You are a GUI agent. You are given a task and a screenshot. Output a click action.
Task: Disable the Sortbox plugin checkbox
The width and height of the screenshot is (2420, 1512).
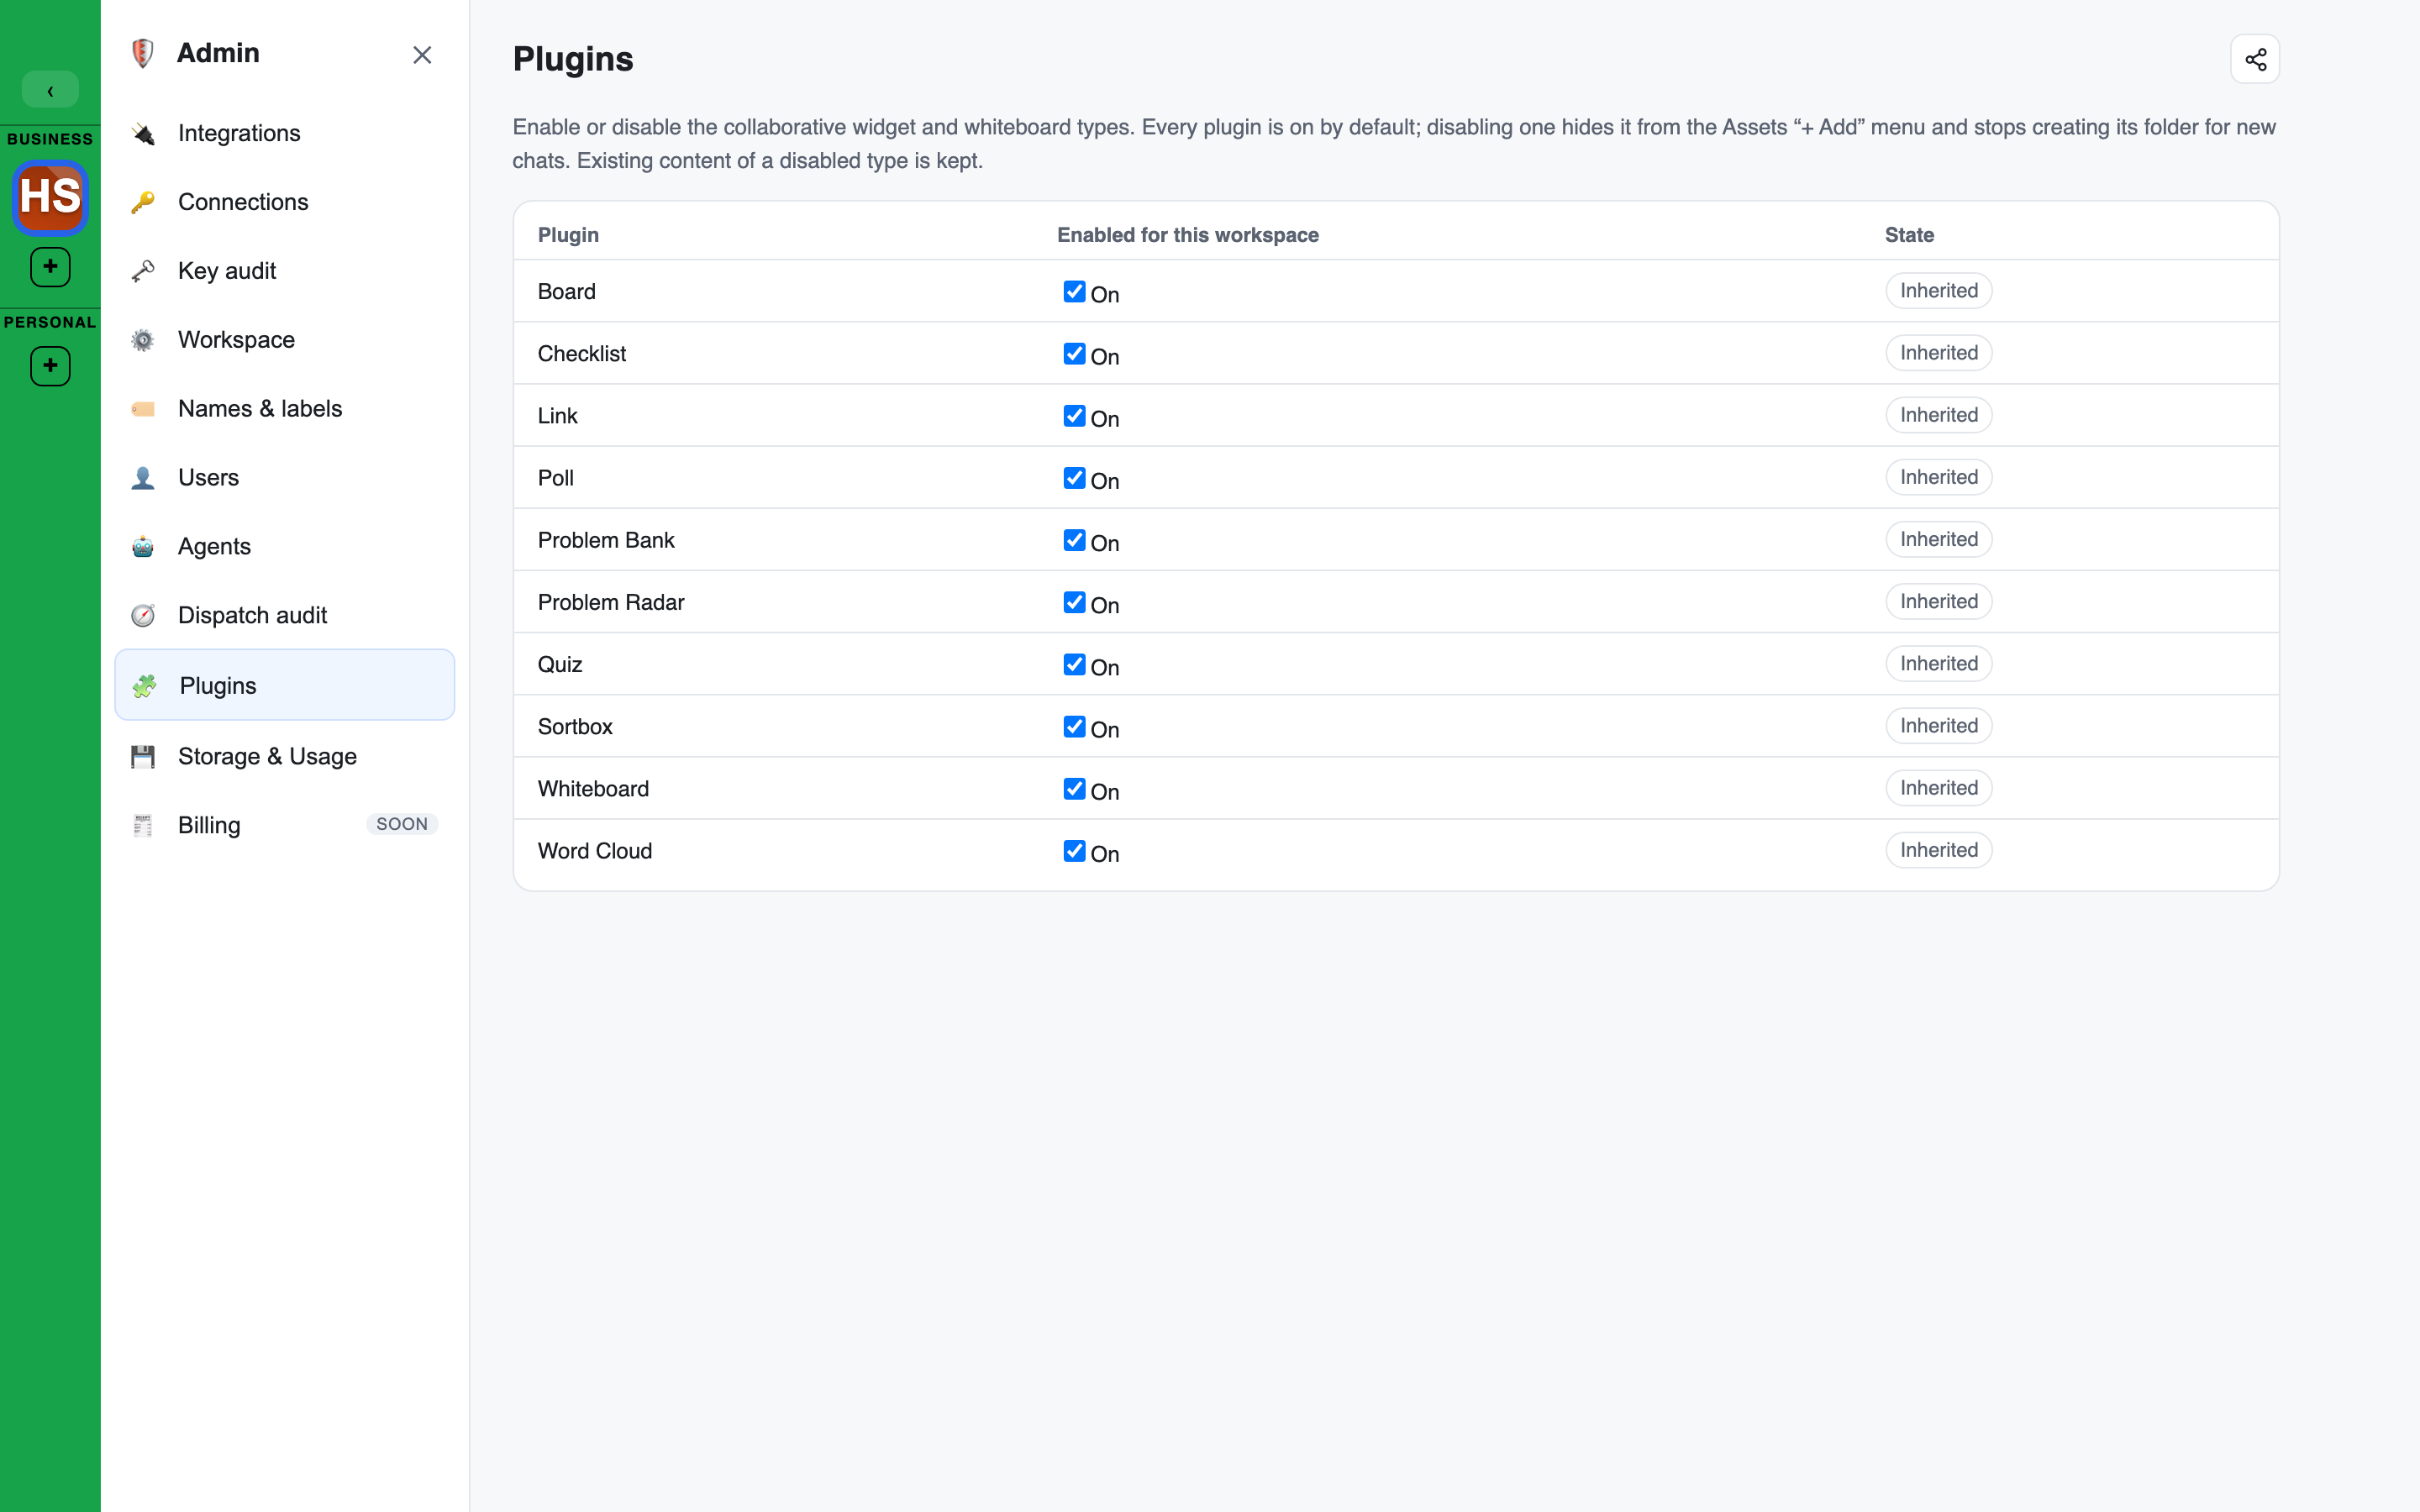(x=1074, y=726)
